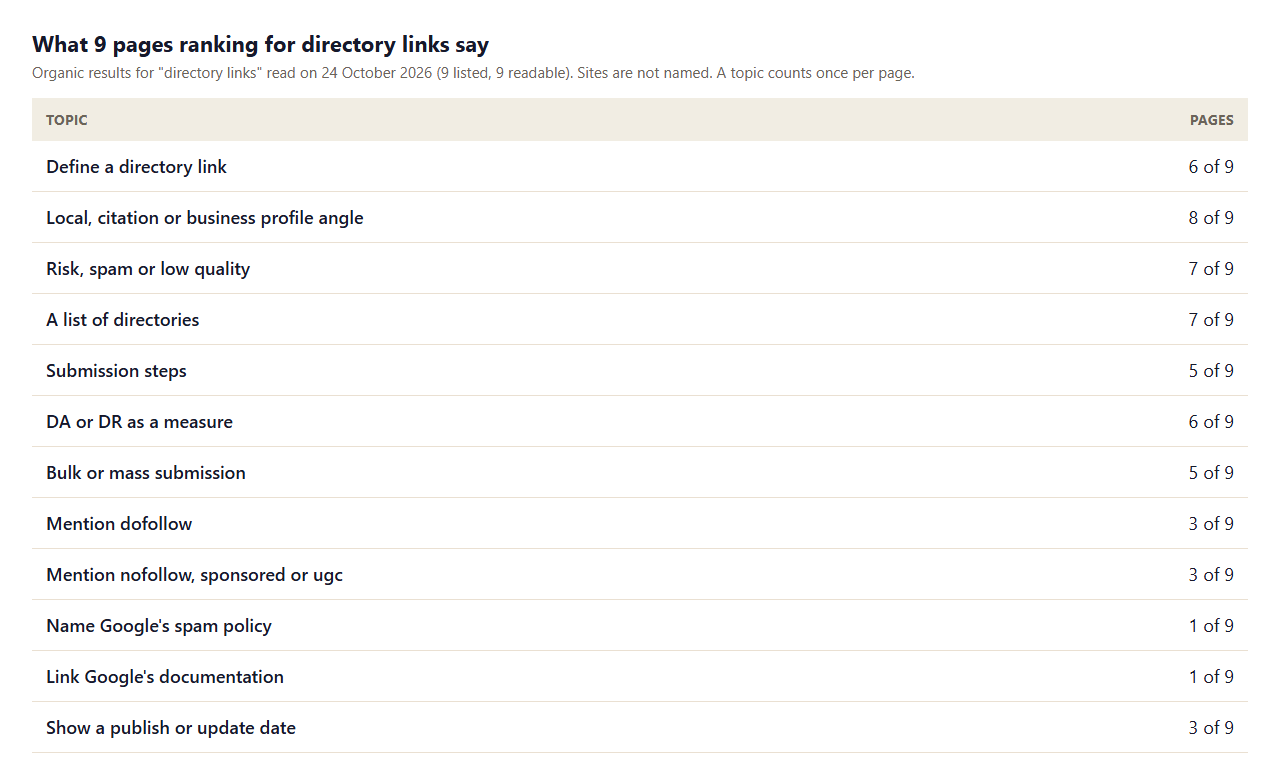Click the page count for "DA or DR as a measure"
1280x781 pixels.
point(1211,422)
